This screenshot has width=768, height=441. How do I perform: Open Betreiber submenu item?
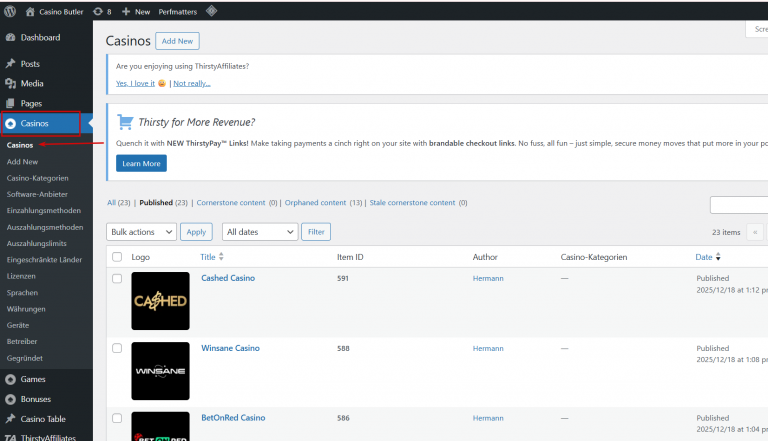click(x=22, y=342)
